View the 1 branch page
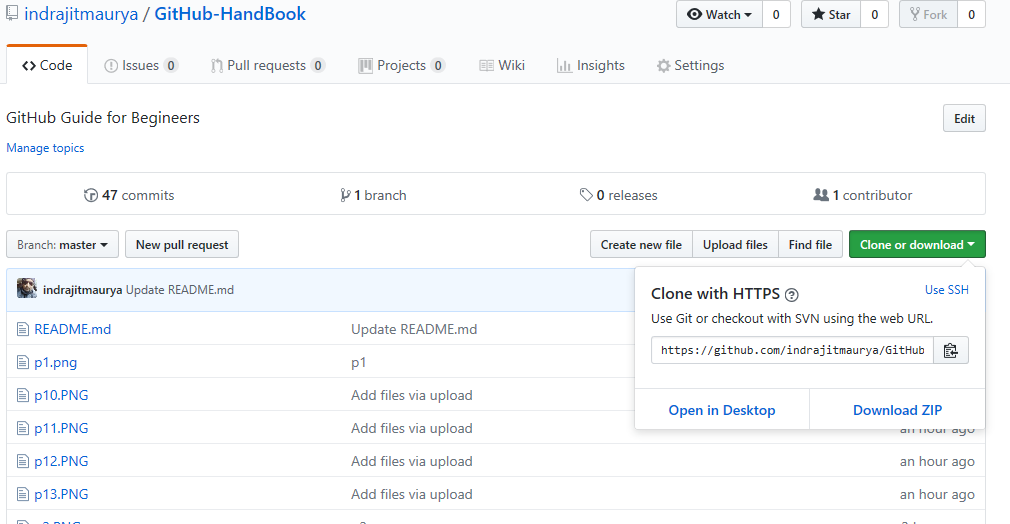Screen dimensions: 1010x524 pyautogui.click(x=374, y=195)
